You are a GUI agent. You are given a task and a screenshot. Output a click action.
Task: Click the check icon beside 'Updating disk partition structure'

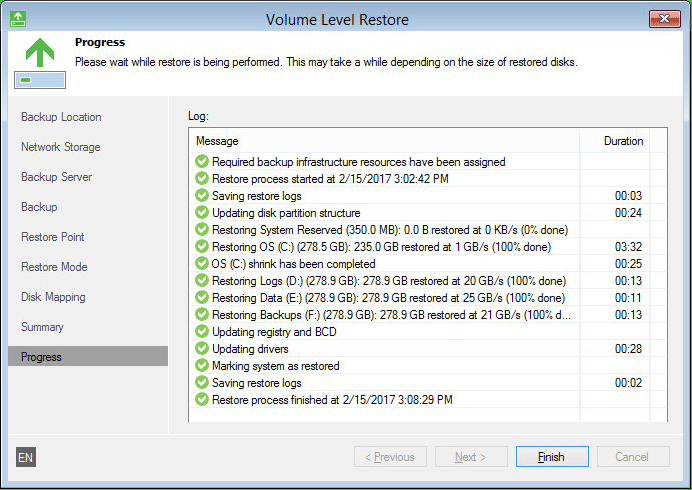click(x=202, y=212)
